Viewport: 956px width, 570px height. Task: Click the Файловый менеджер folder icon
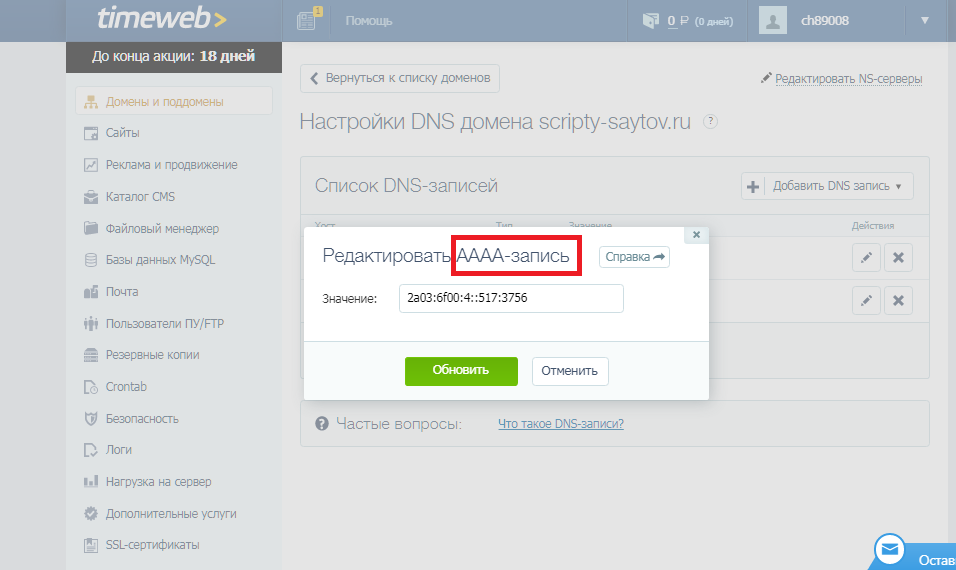tap(91, 228)
